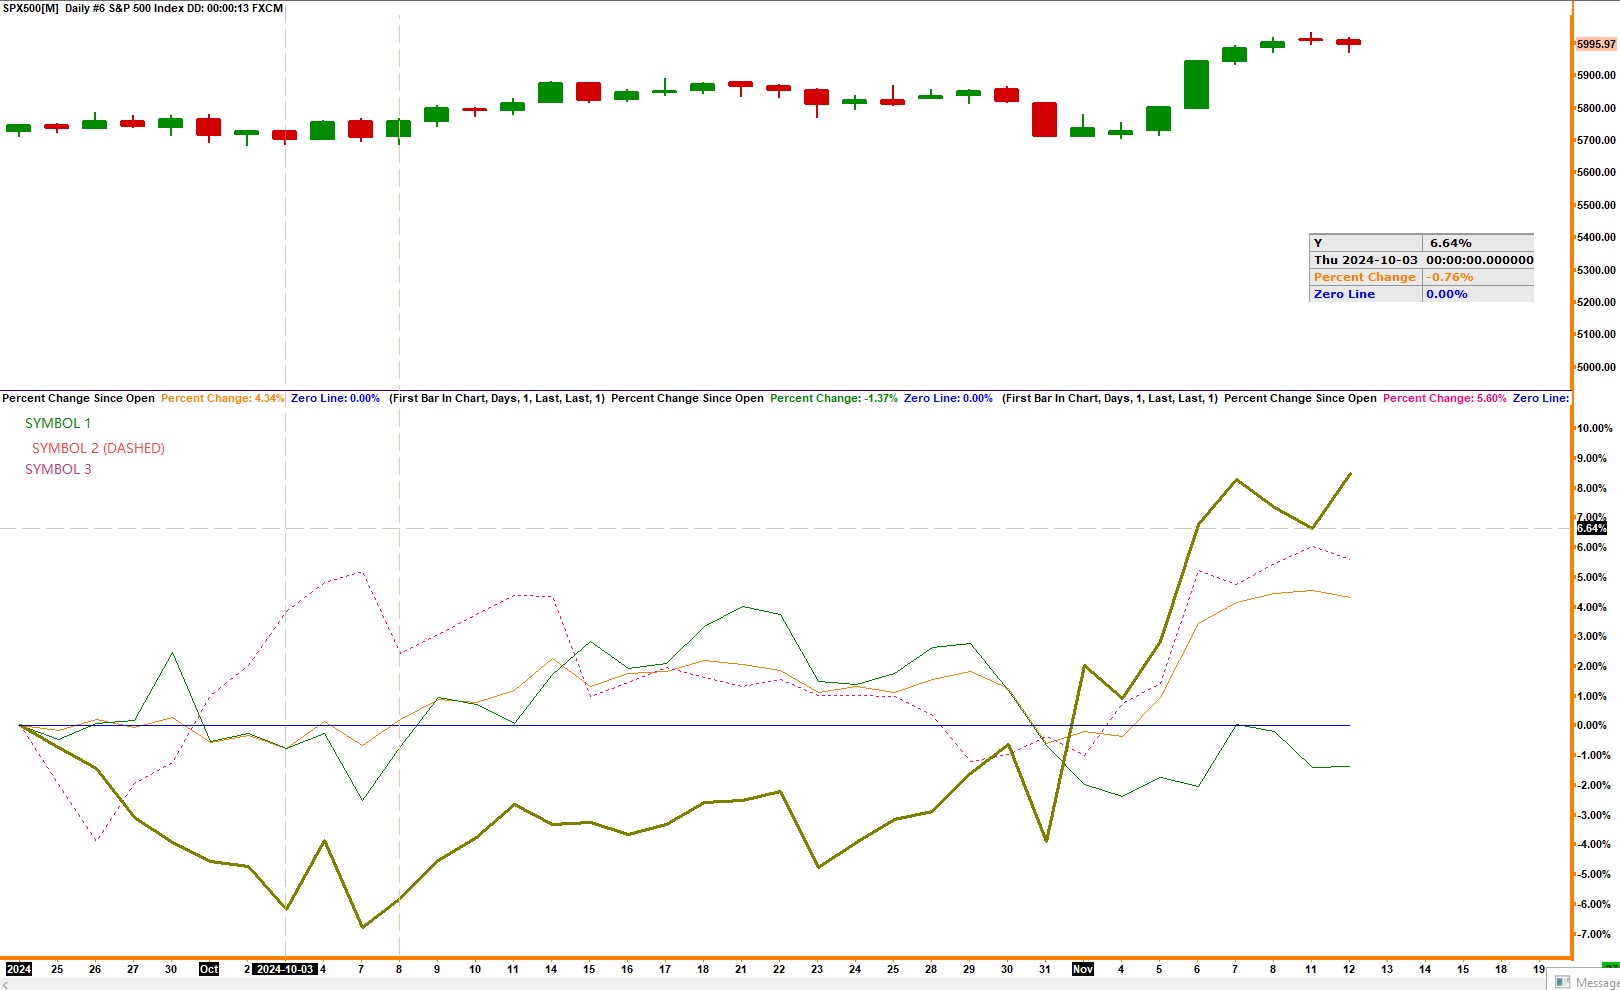Click the scroll-left arrow at chart bottom
The image size is (1620, 990).
[x=4, y=984]
